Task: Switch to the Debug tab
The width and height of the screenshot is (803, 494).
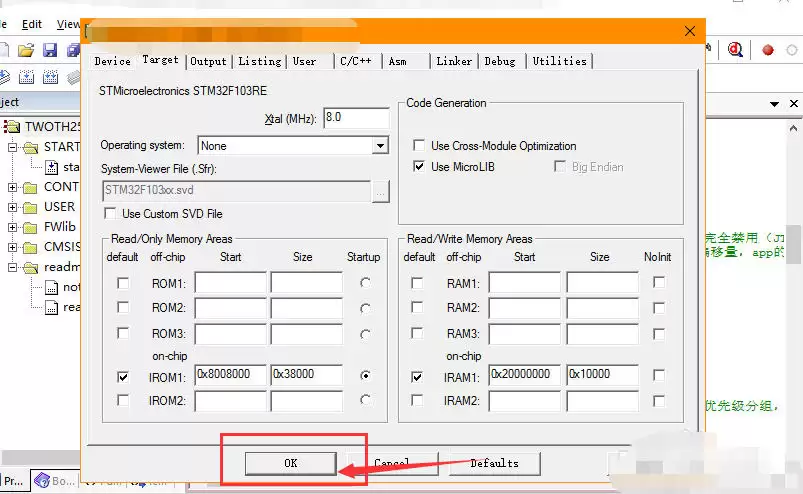Action: 500,61
